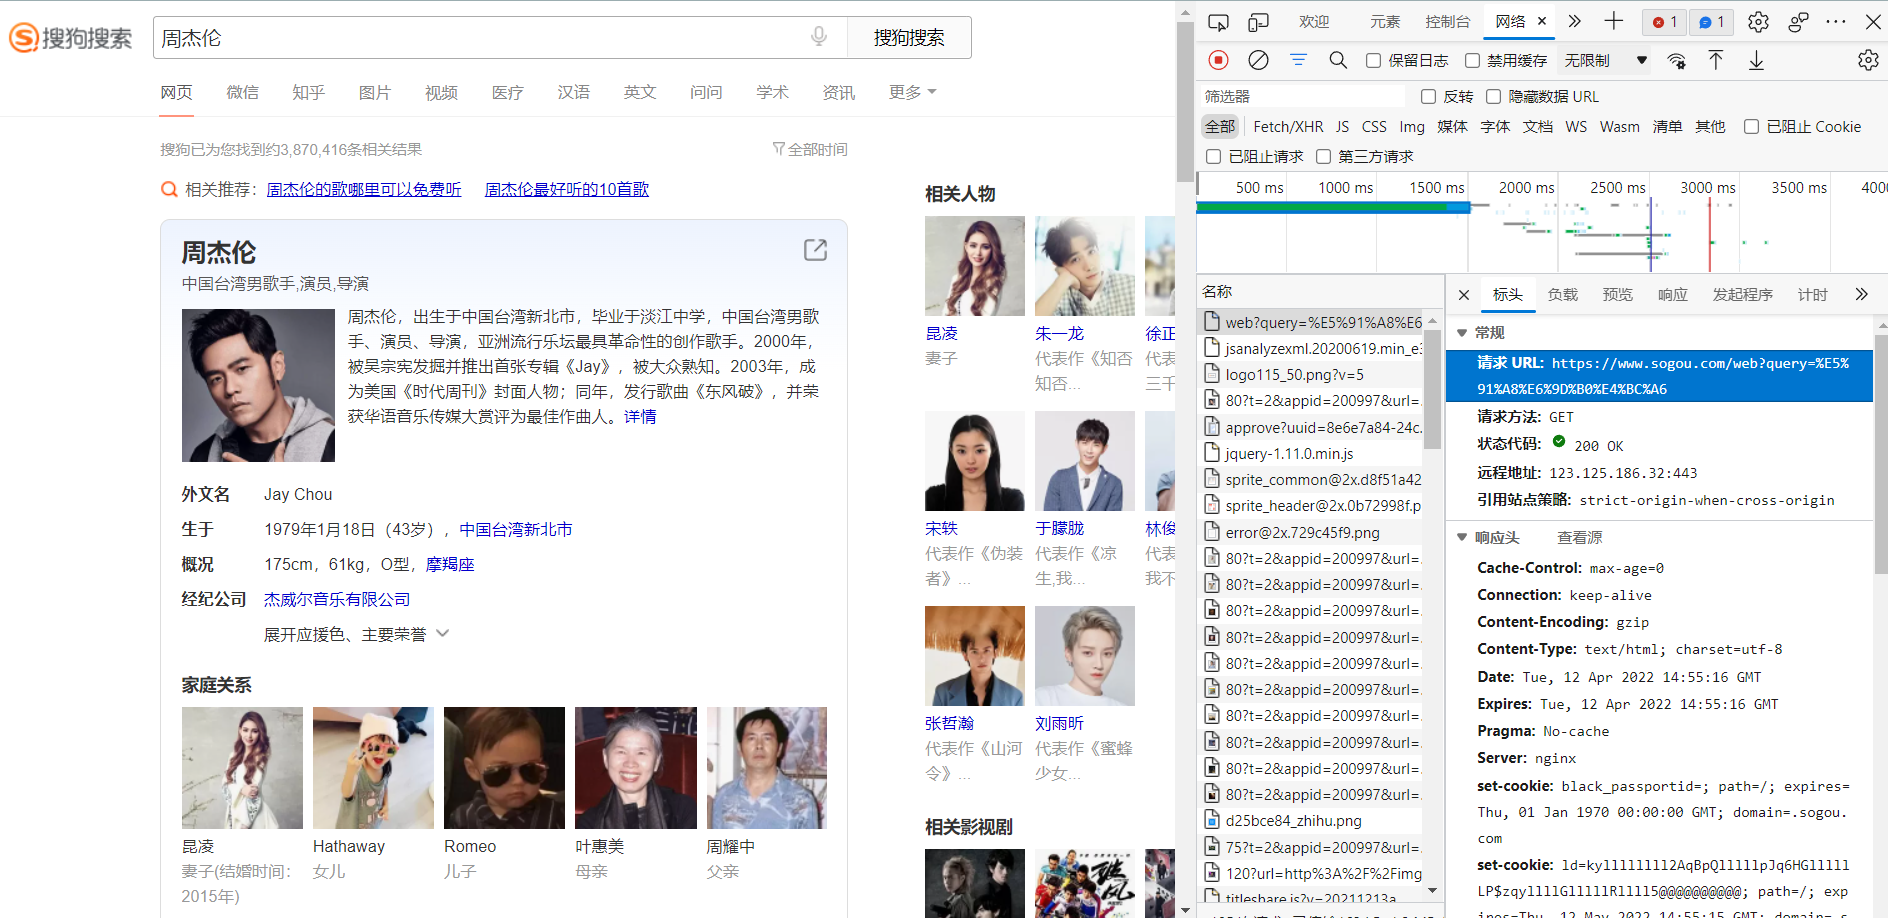Open Jay Chou card share icon
The width and height of the screenshot is (1888, 918).
tap(816, 250)
